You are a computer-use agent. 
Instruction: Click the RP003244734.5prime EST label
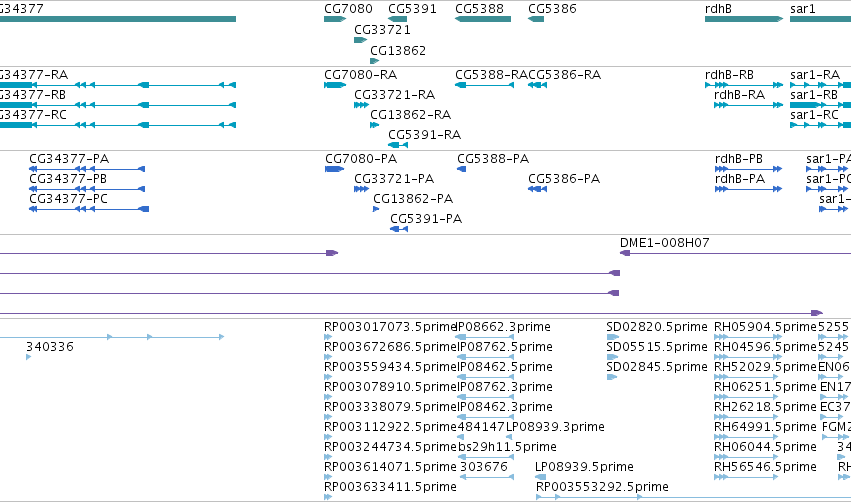tap(390, 447)
